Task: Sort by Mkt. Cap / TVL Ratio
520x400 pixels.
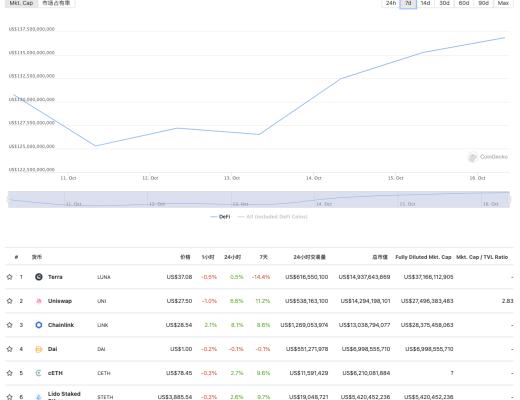Action: [x=482, y=257]
